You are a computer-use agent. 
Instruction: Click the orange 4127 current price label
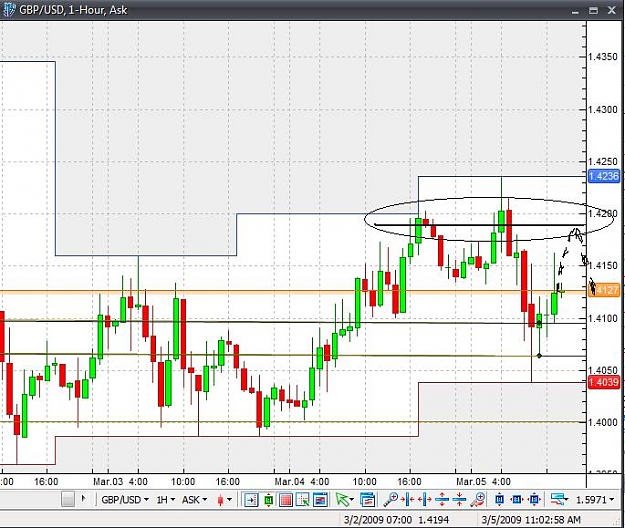click(x=604, y=290)
